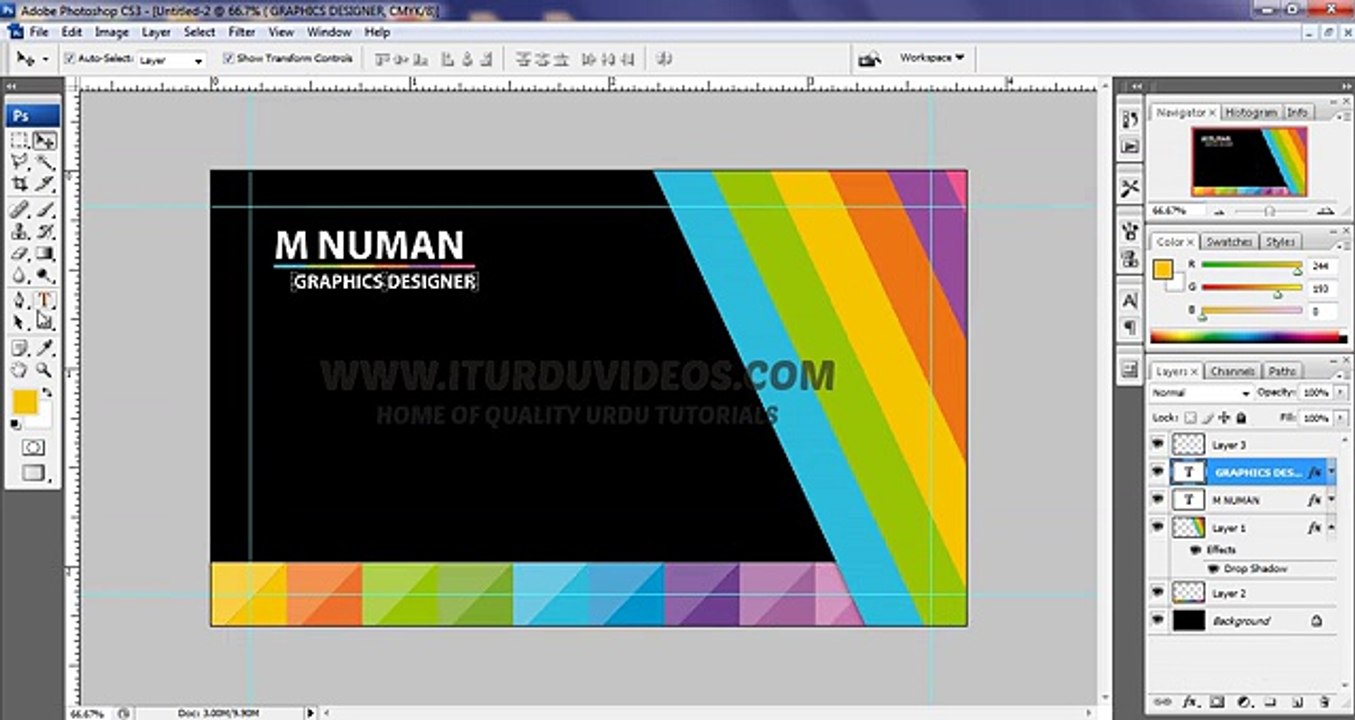Hide the GRAPHICS DESIGNER text layer
This screenshot has height=720, width=1355.
coord(1159,472)
